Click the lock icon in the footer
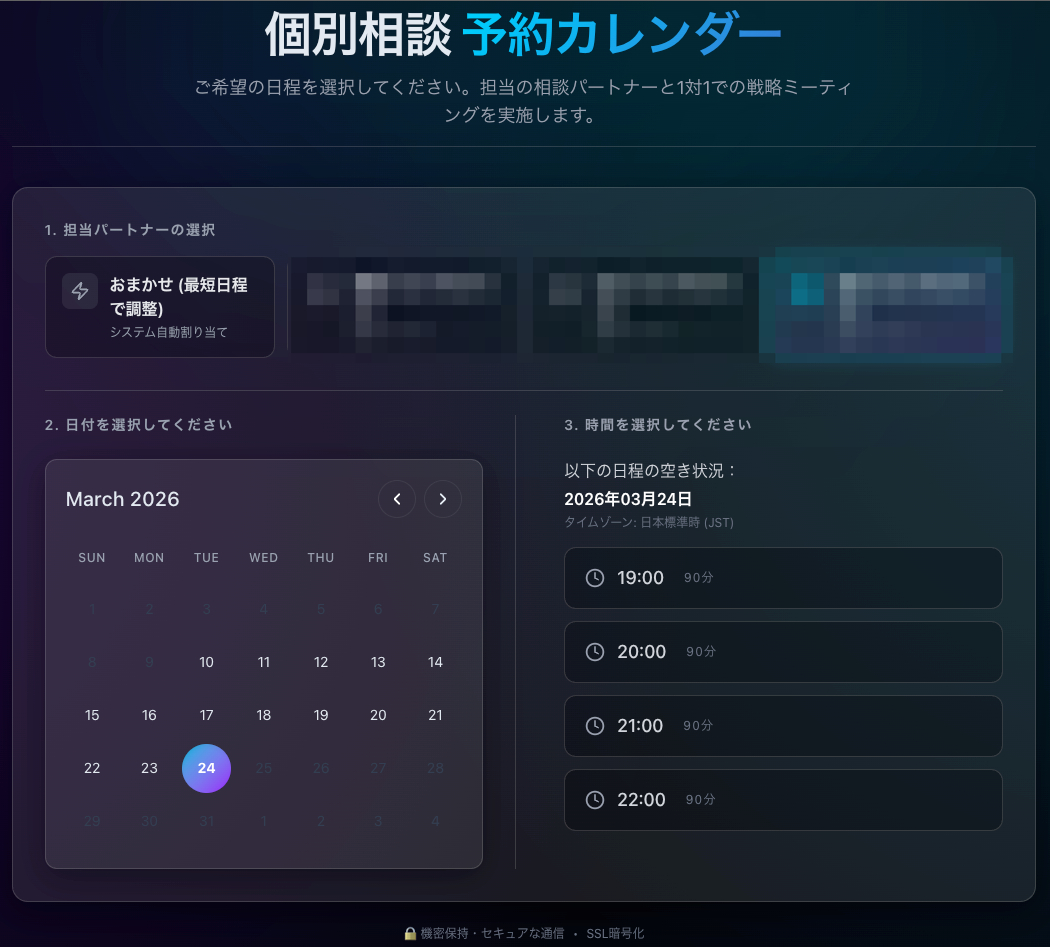 click(409, 932)
